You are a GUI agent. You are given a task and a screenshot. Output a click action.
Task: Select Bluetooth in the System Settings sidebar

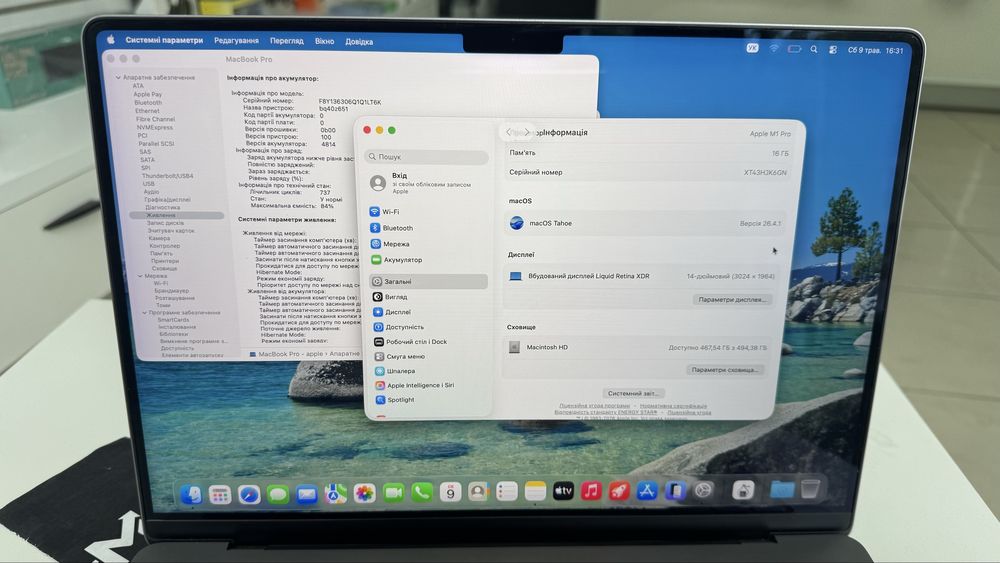[x=427, y=228]
